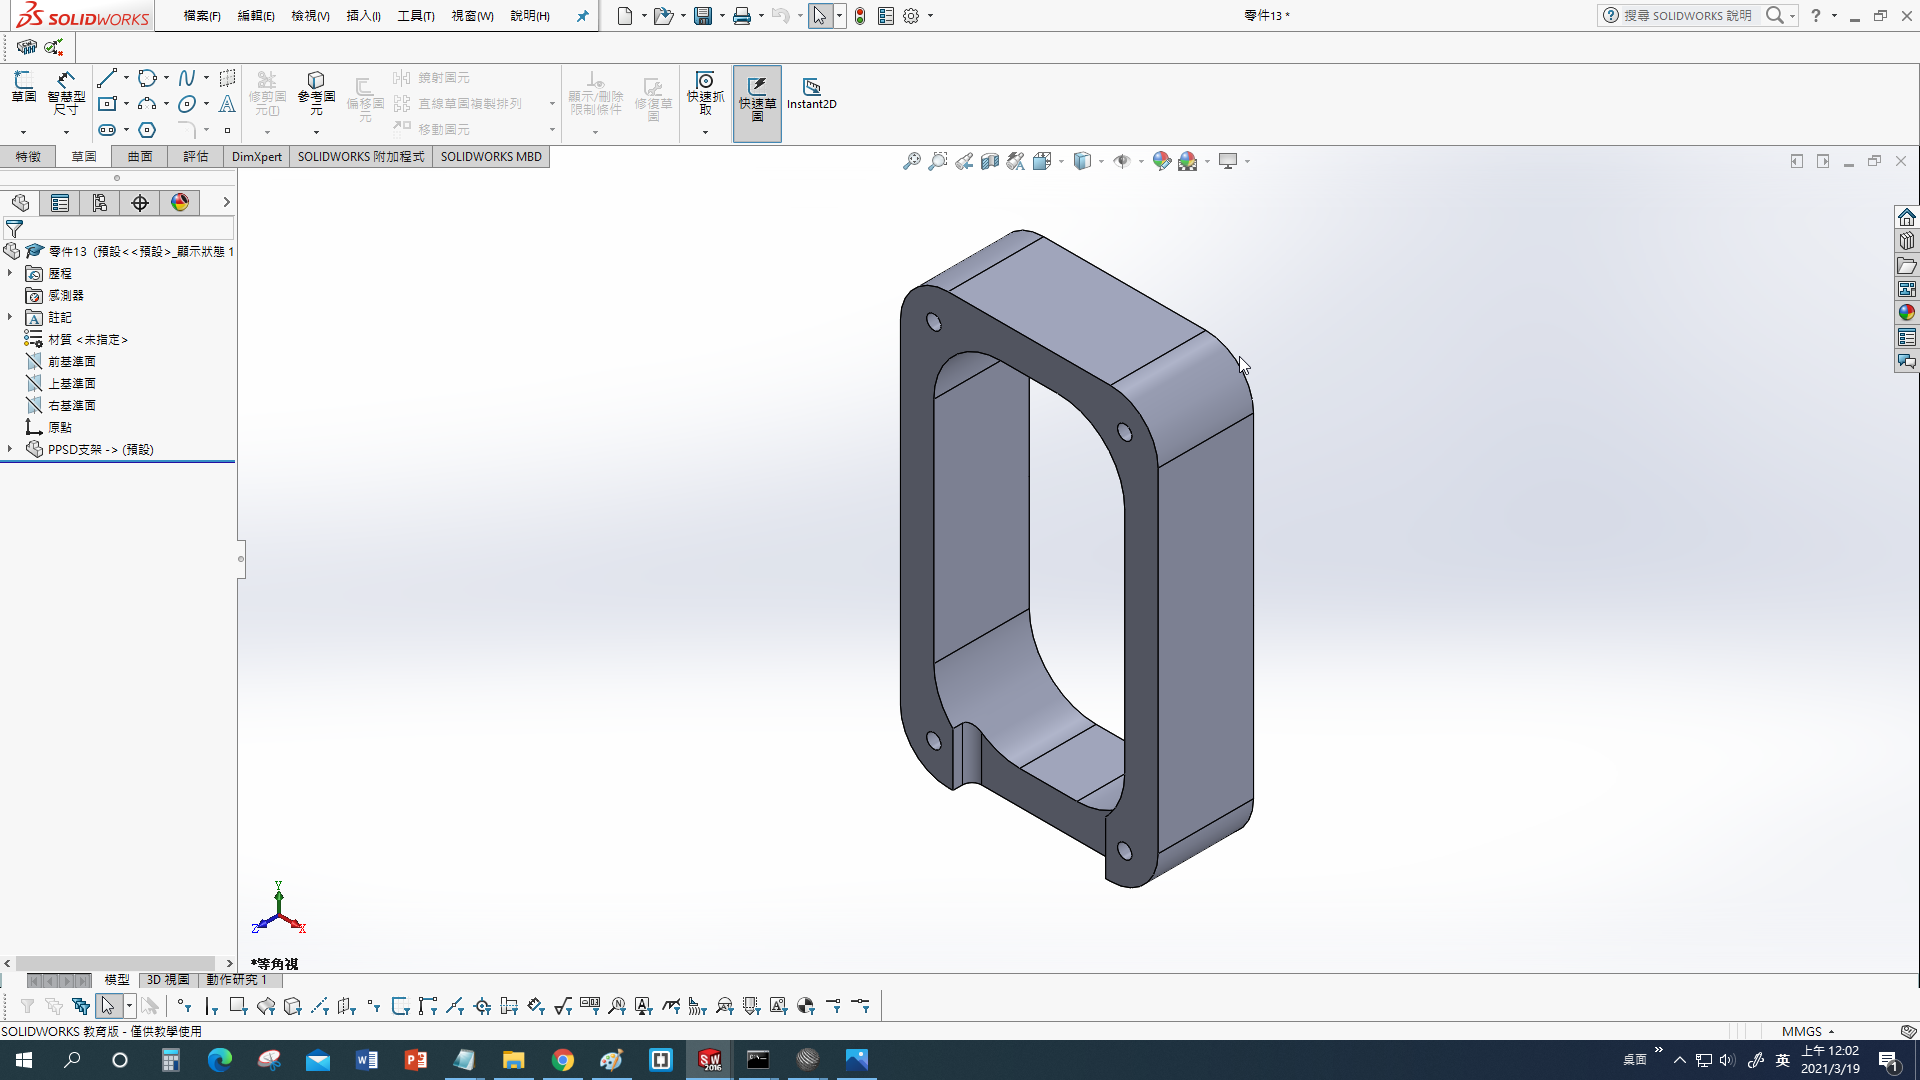Select the Spline sketch tool
Image resolution: width=1920 pixels, height=1080 pixels.
[x=187, y=78]
